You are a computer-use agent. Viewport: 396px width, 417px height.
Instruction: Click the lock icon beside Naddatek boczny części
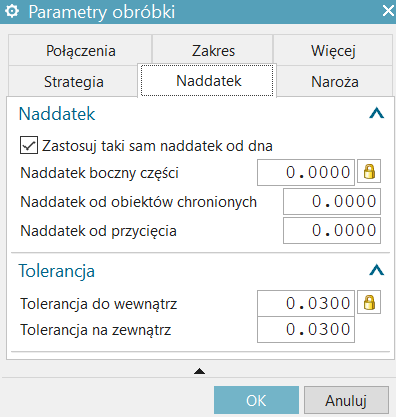369,172
